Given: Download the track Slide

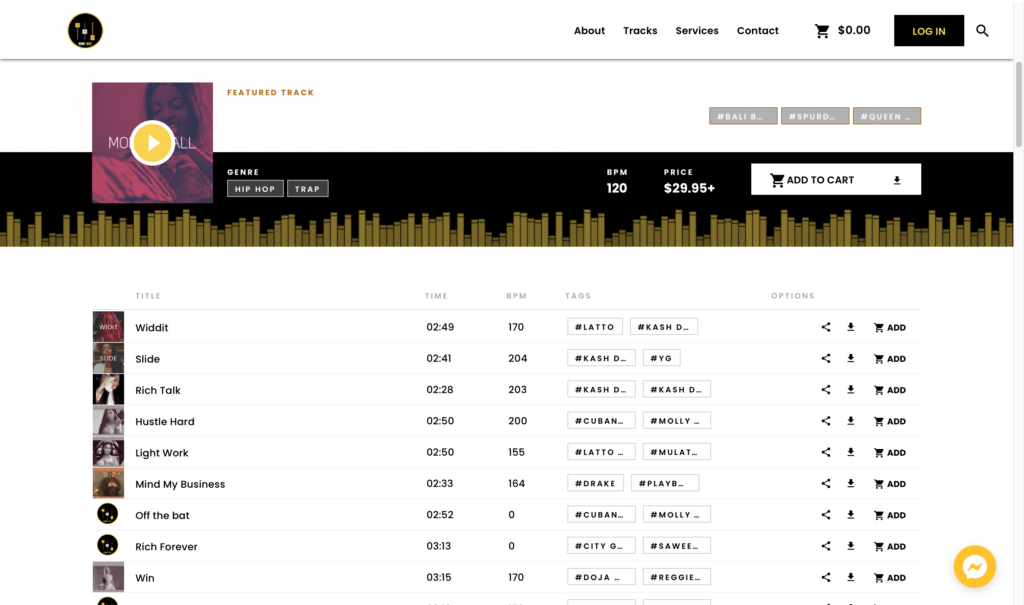Looking at the screenshot, I should pos(851,358).
